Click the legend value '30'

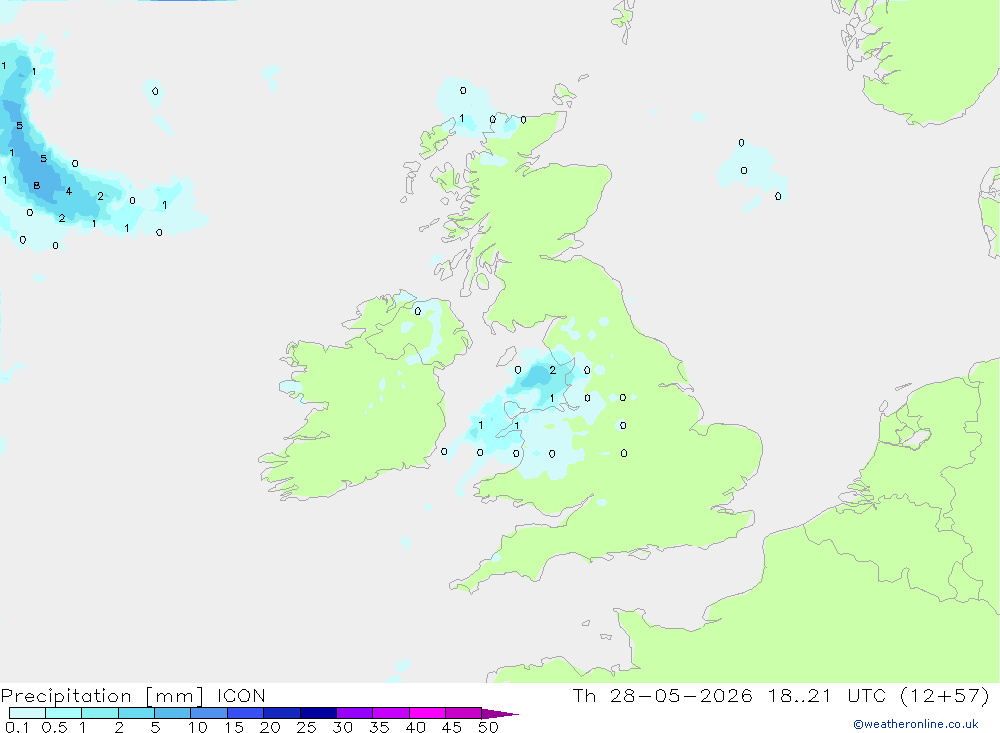pos(342,727)
